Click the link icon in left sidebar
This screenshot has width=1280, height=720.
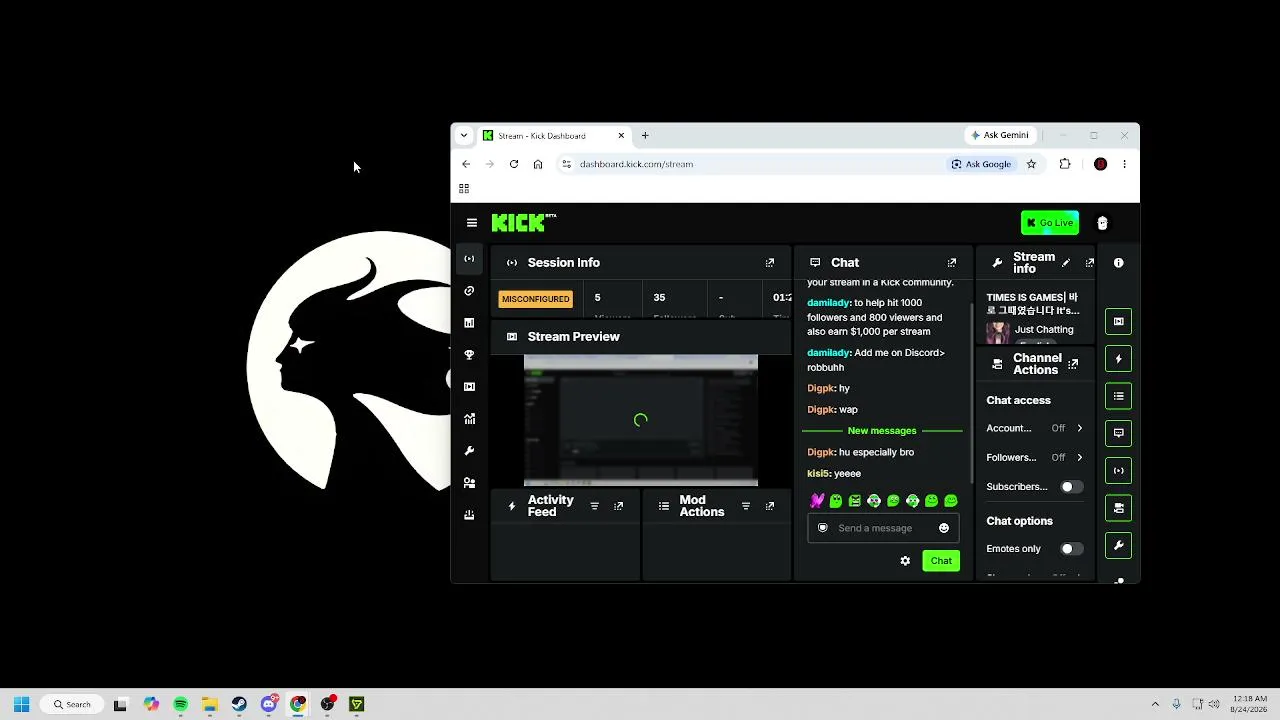tap(469, 291)
